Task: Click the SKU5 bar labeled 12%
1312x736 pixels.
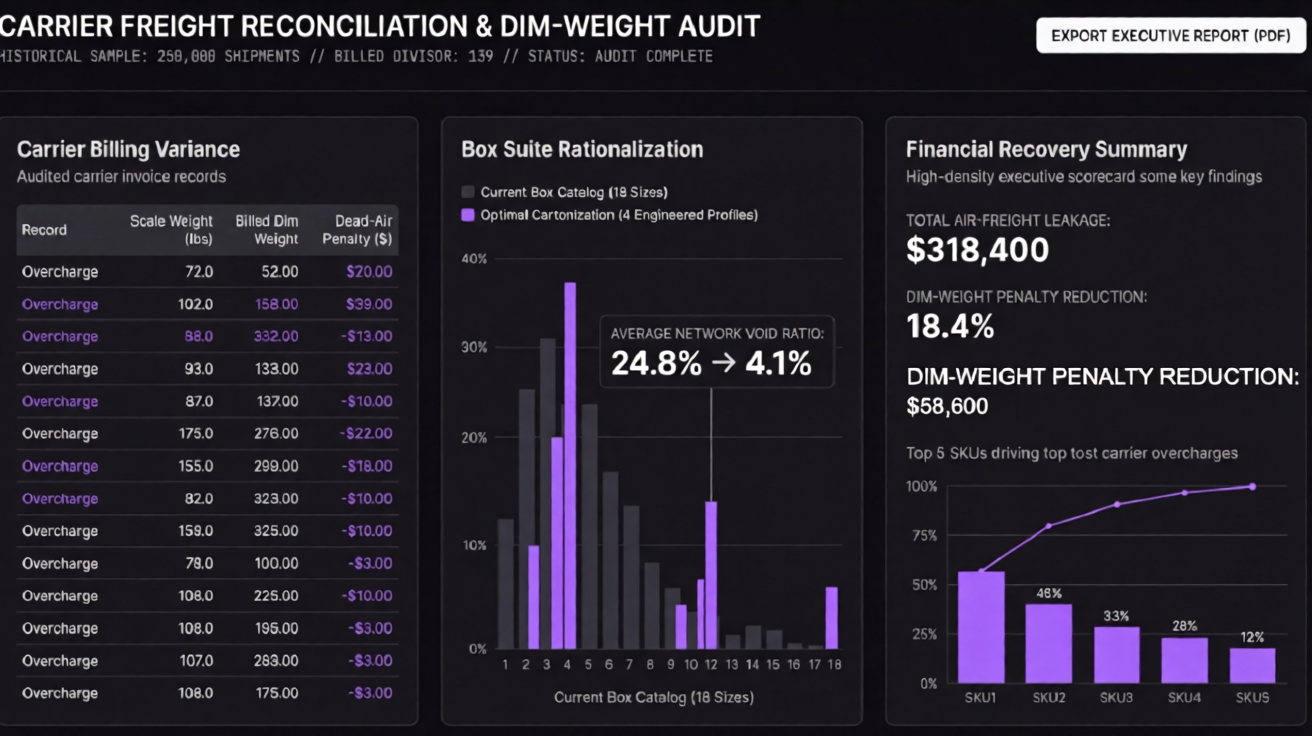Action: tap(1252, 666)
